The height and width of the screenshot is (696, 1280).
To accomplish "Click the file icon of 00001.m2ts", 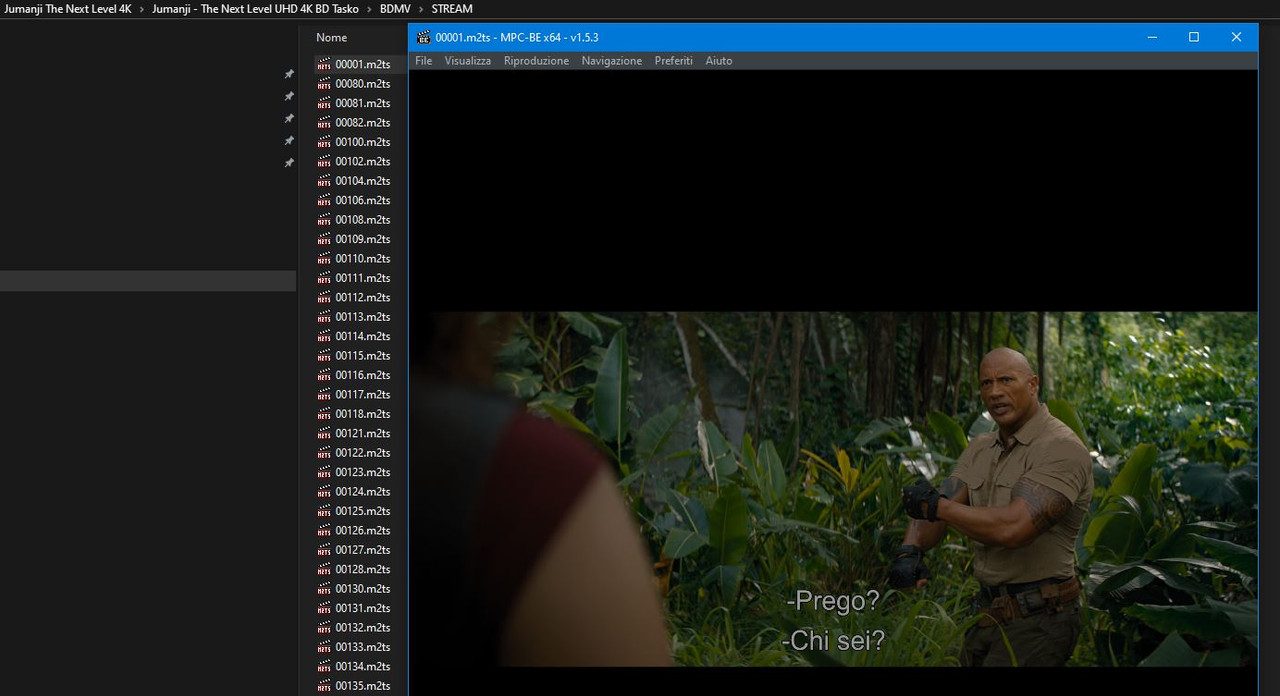I will coord(324,64).
